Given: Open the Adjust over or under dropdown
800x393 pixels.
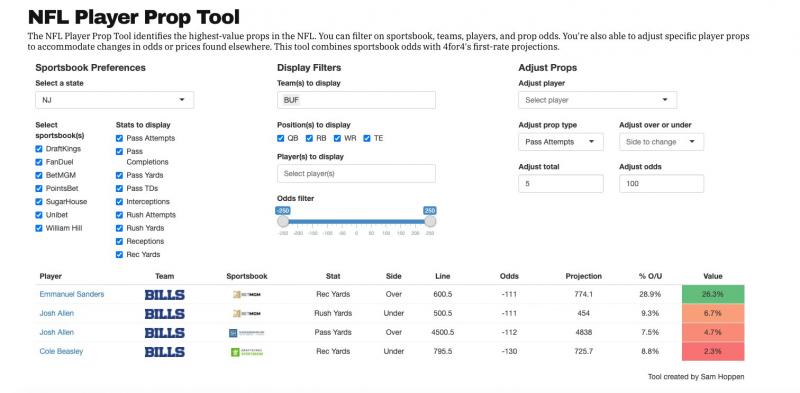Looking at the screenshot, I should tap(661, 142).
